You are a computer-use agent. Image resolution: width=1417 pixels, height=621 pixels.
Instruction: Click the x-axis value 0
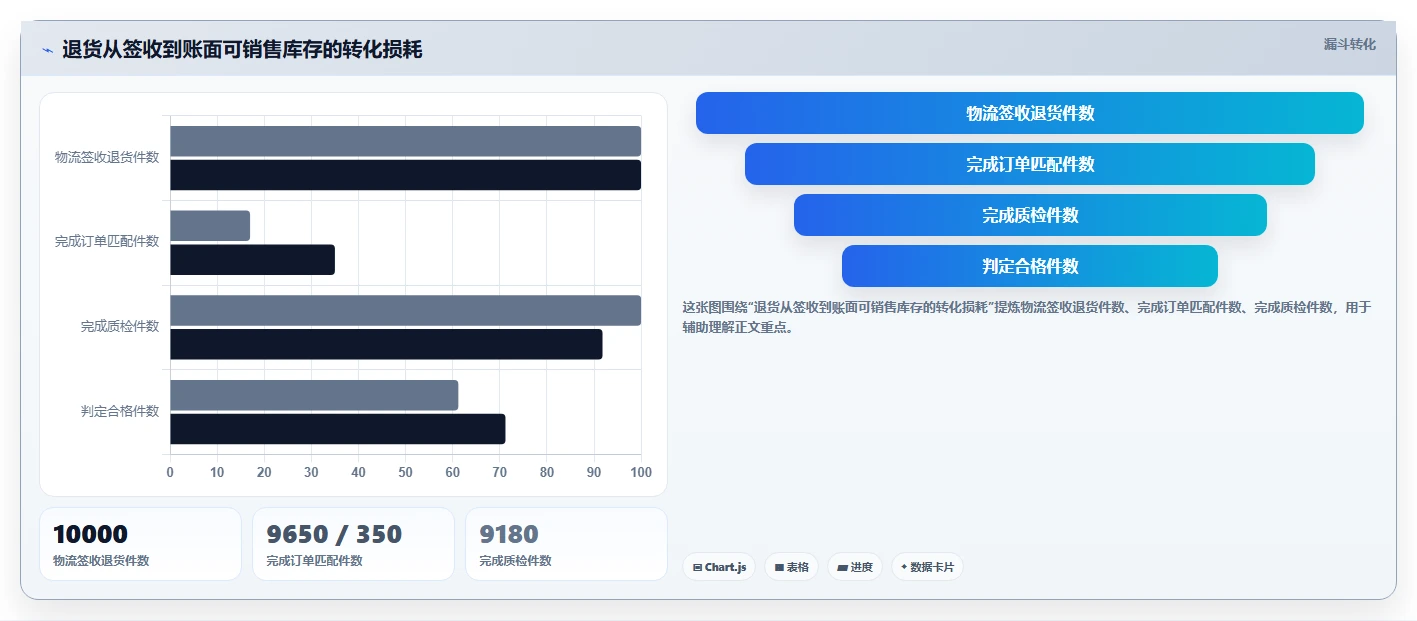[x=170, y=472]
